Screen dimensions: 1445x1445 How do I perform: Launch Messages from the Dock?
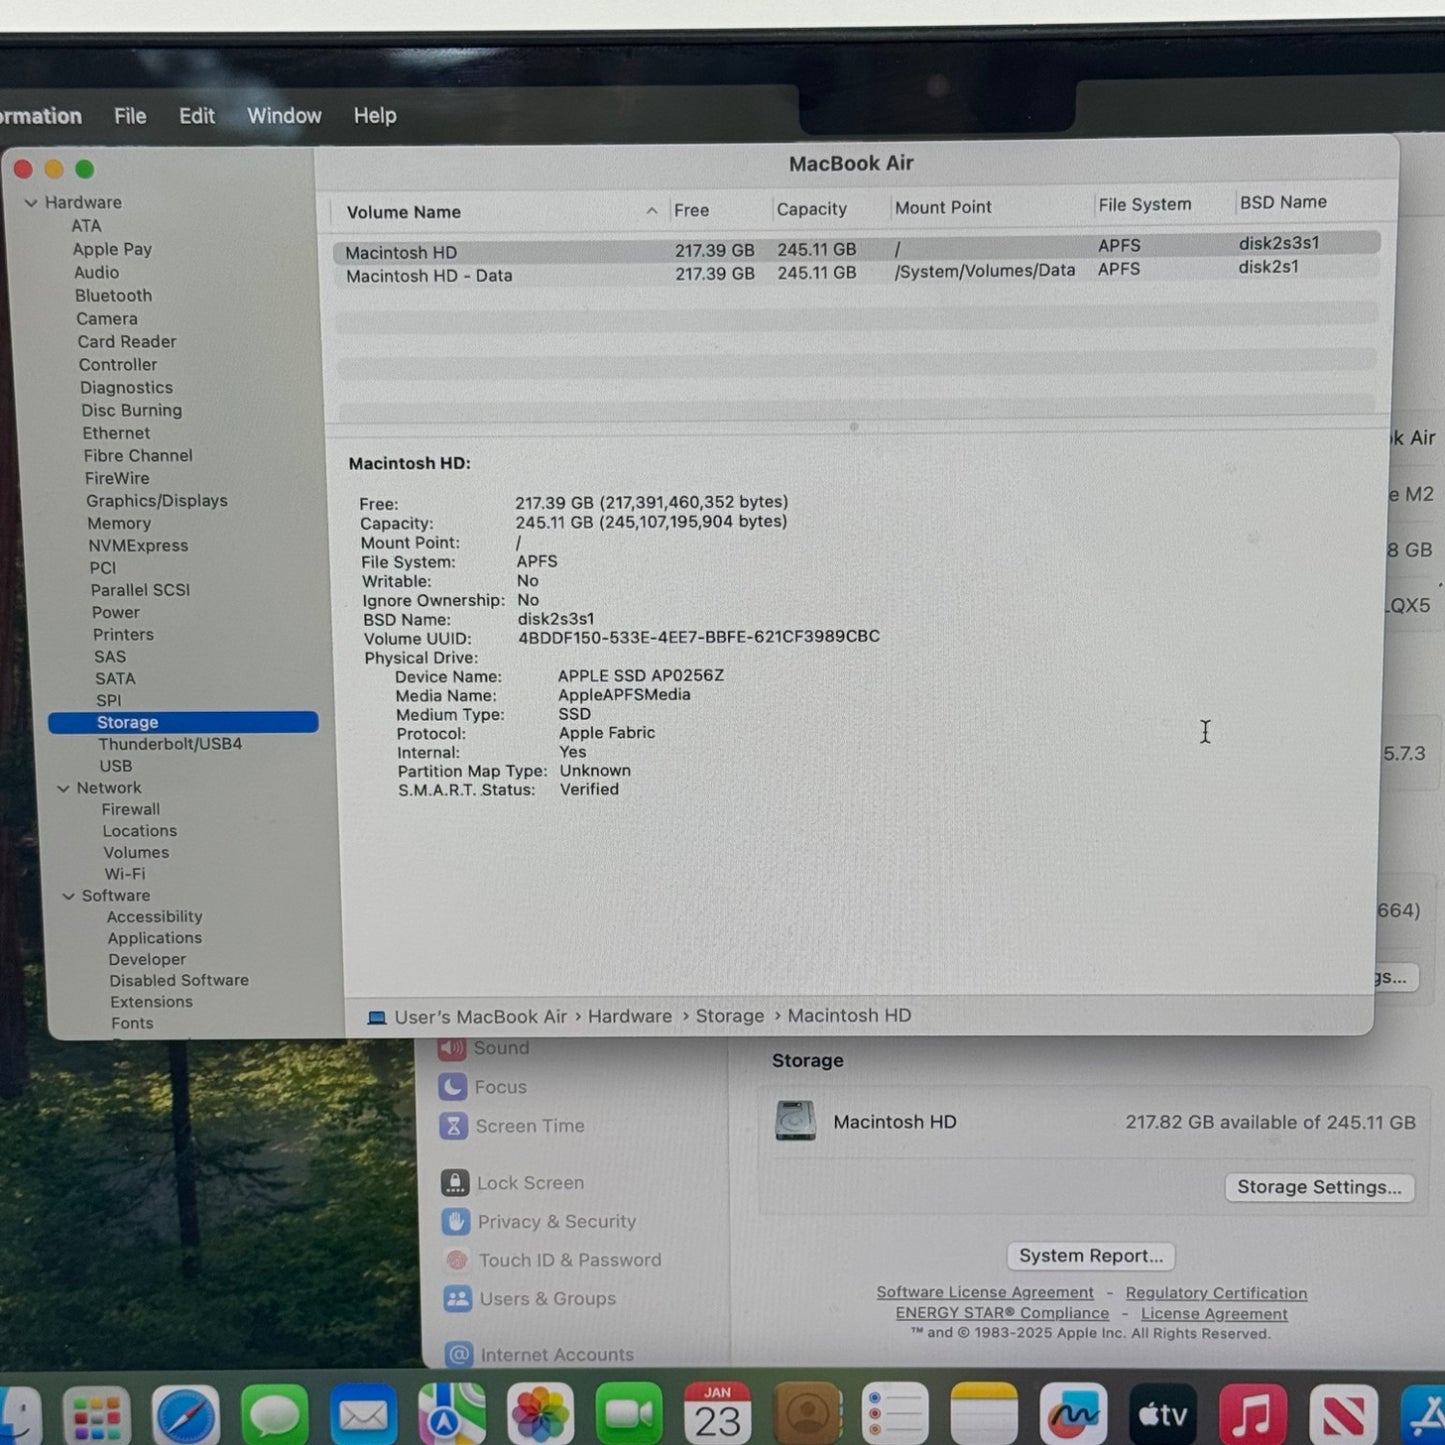[274, 1415]
